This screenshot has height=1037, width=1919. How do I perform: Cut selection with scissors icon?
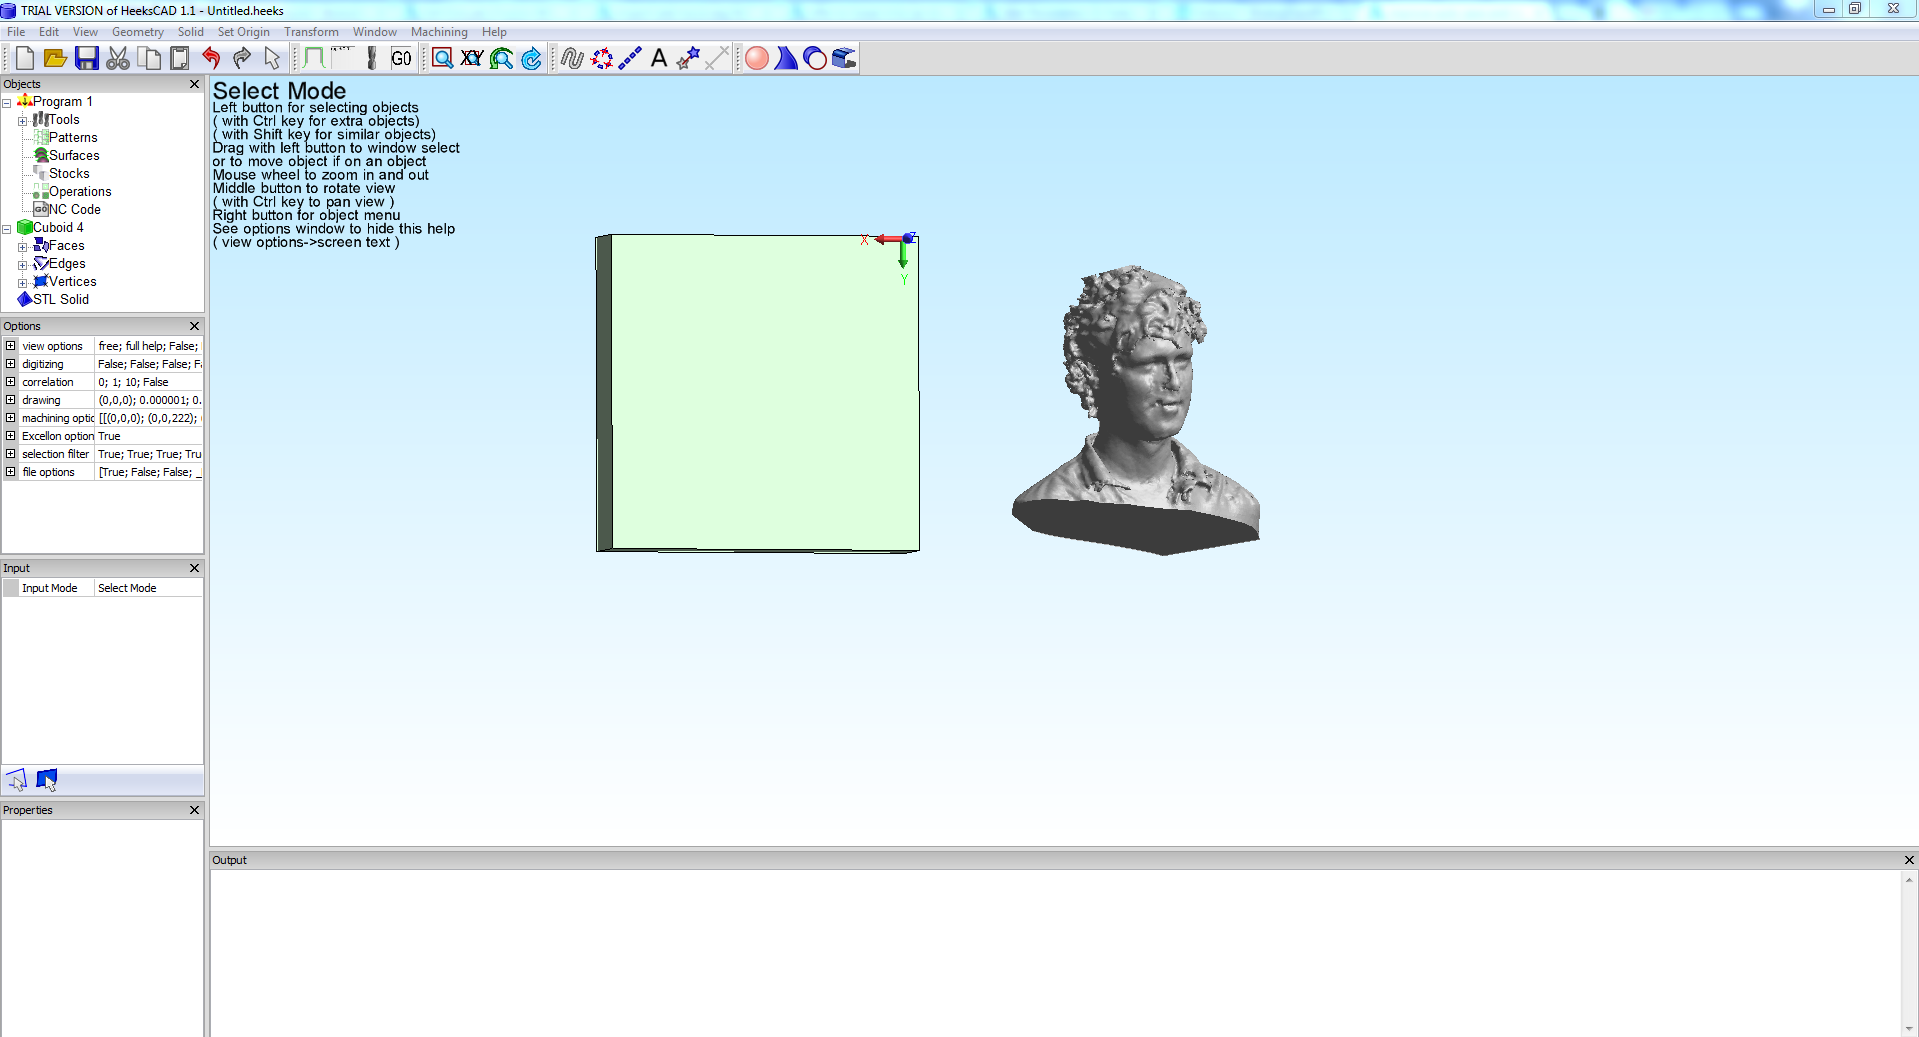[118, 59]
